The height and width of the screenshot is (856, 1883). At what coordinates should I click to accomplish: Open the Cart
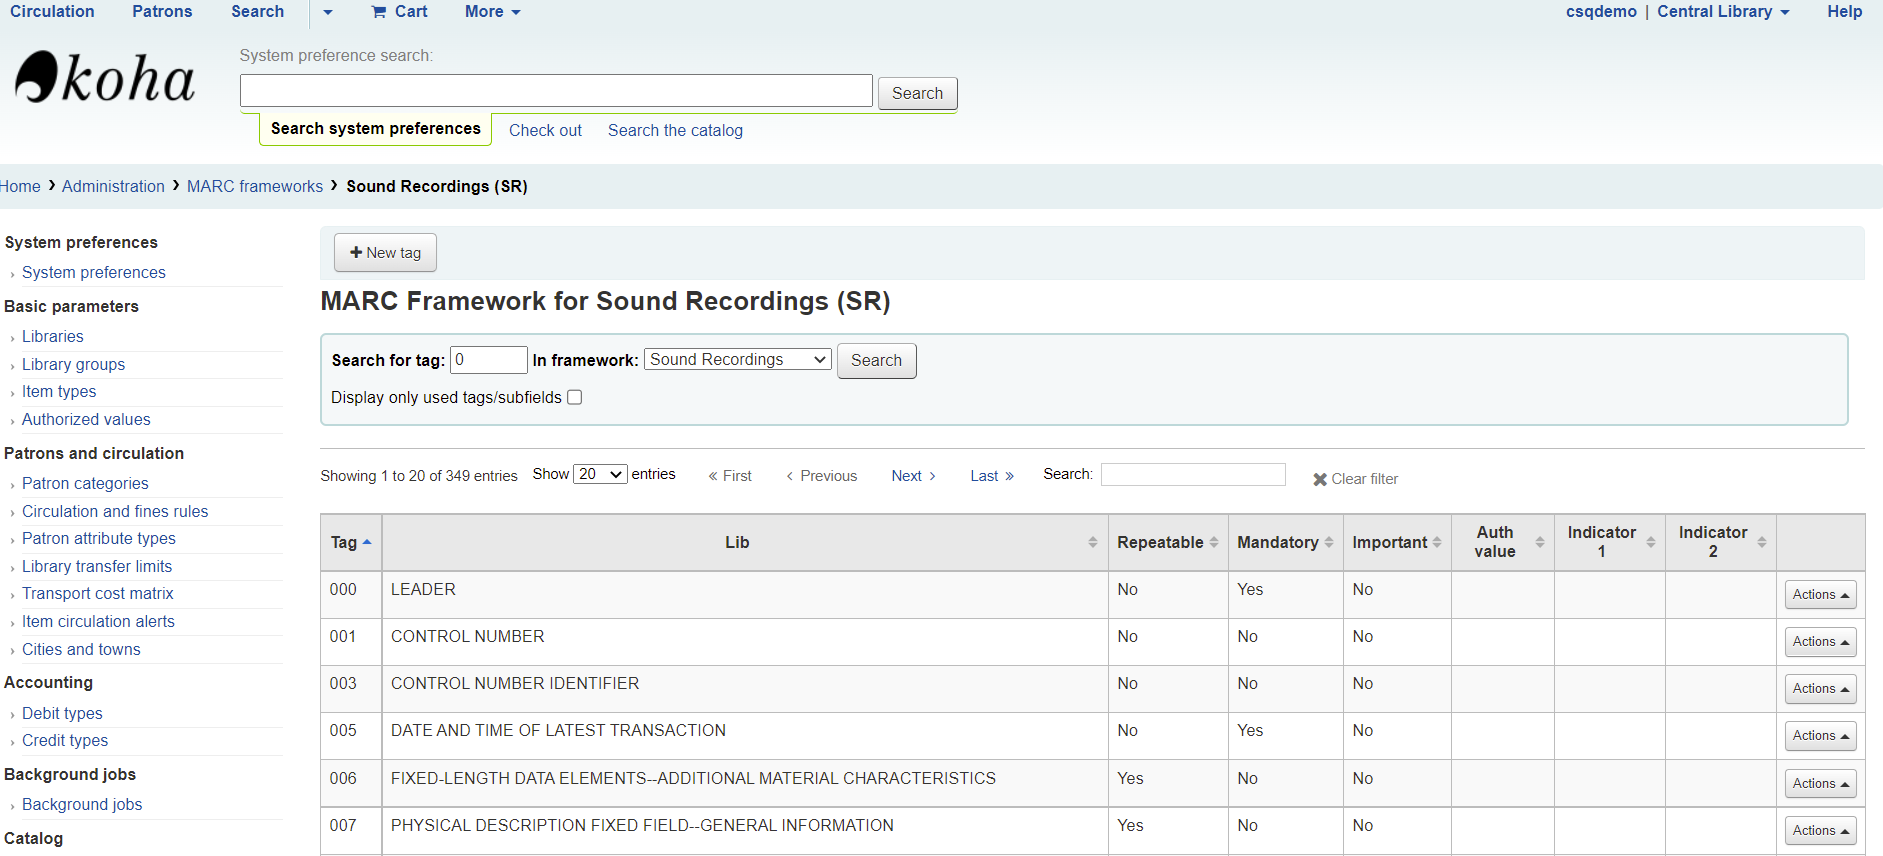(x=399, y=12)
